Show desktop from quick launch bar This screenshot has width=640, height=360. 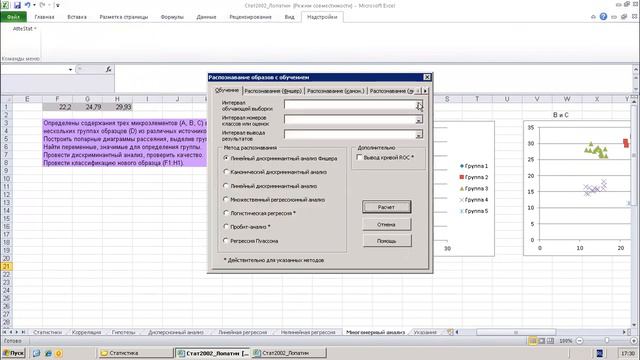(36, 353)
